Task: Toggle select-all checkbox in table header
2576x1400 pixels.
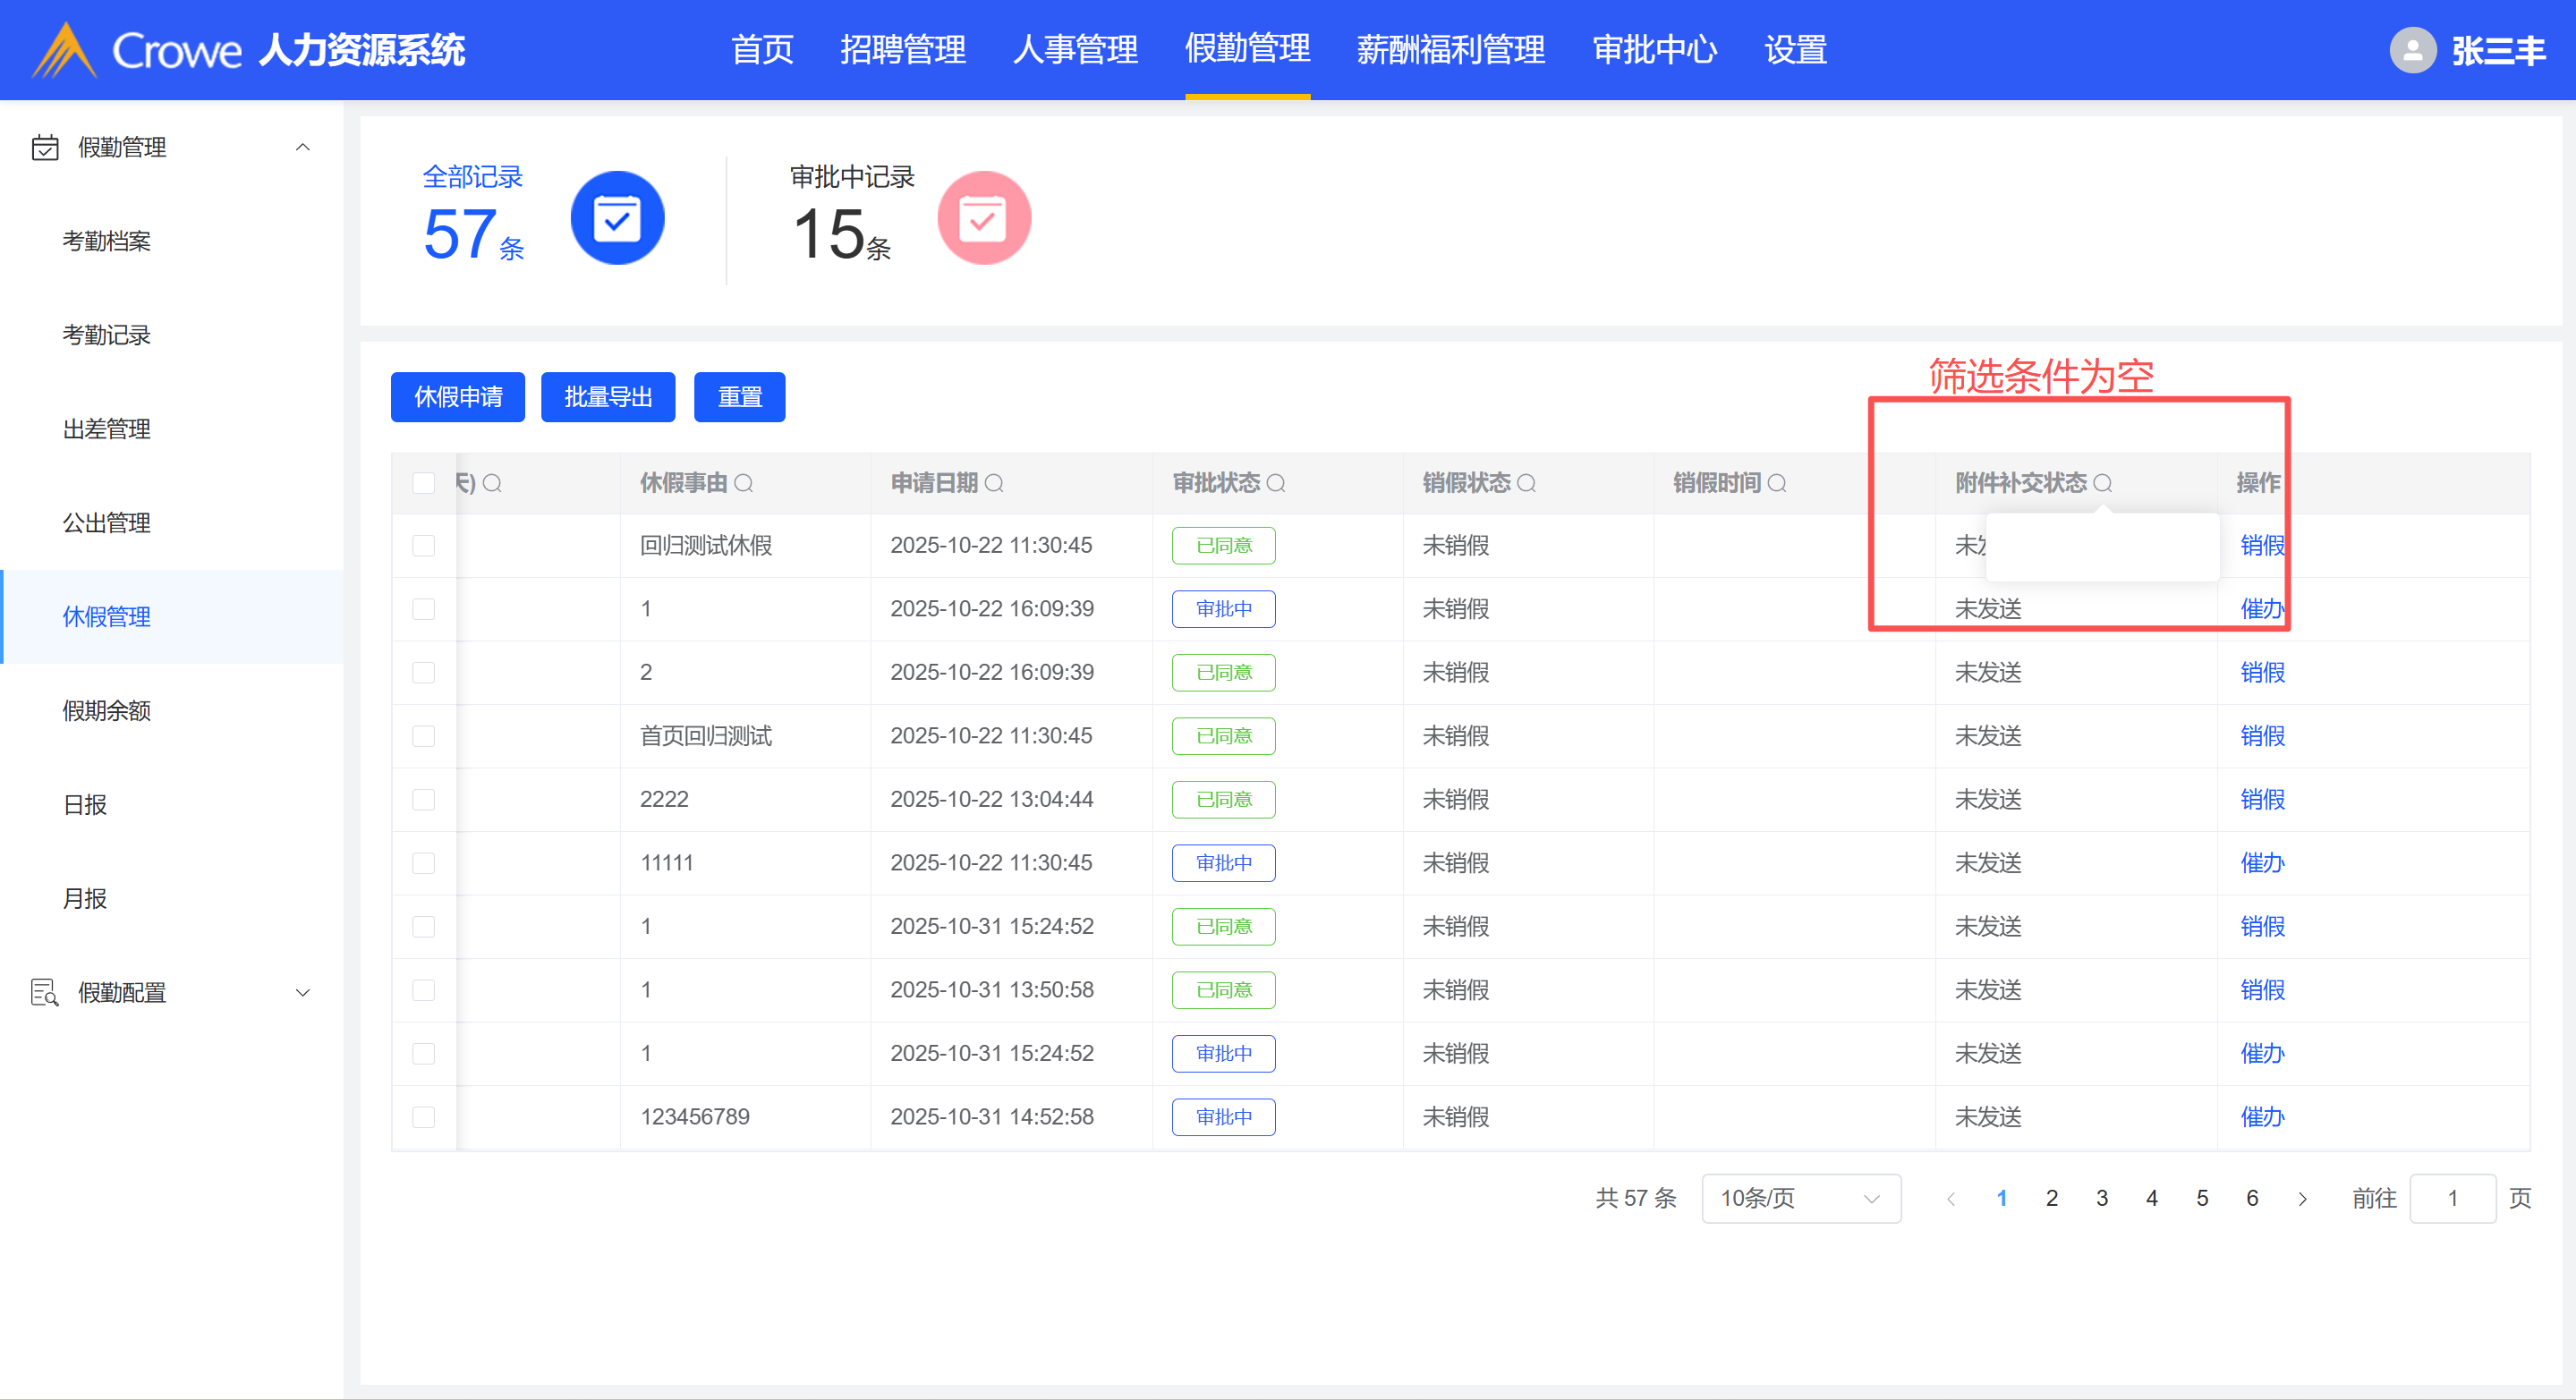Action: pyautogui.click(x=424, y=483)
